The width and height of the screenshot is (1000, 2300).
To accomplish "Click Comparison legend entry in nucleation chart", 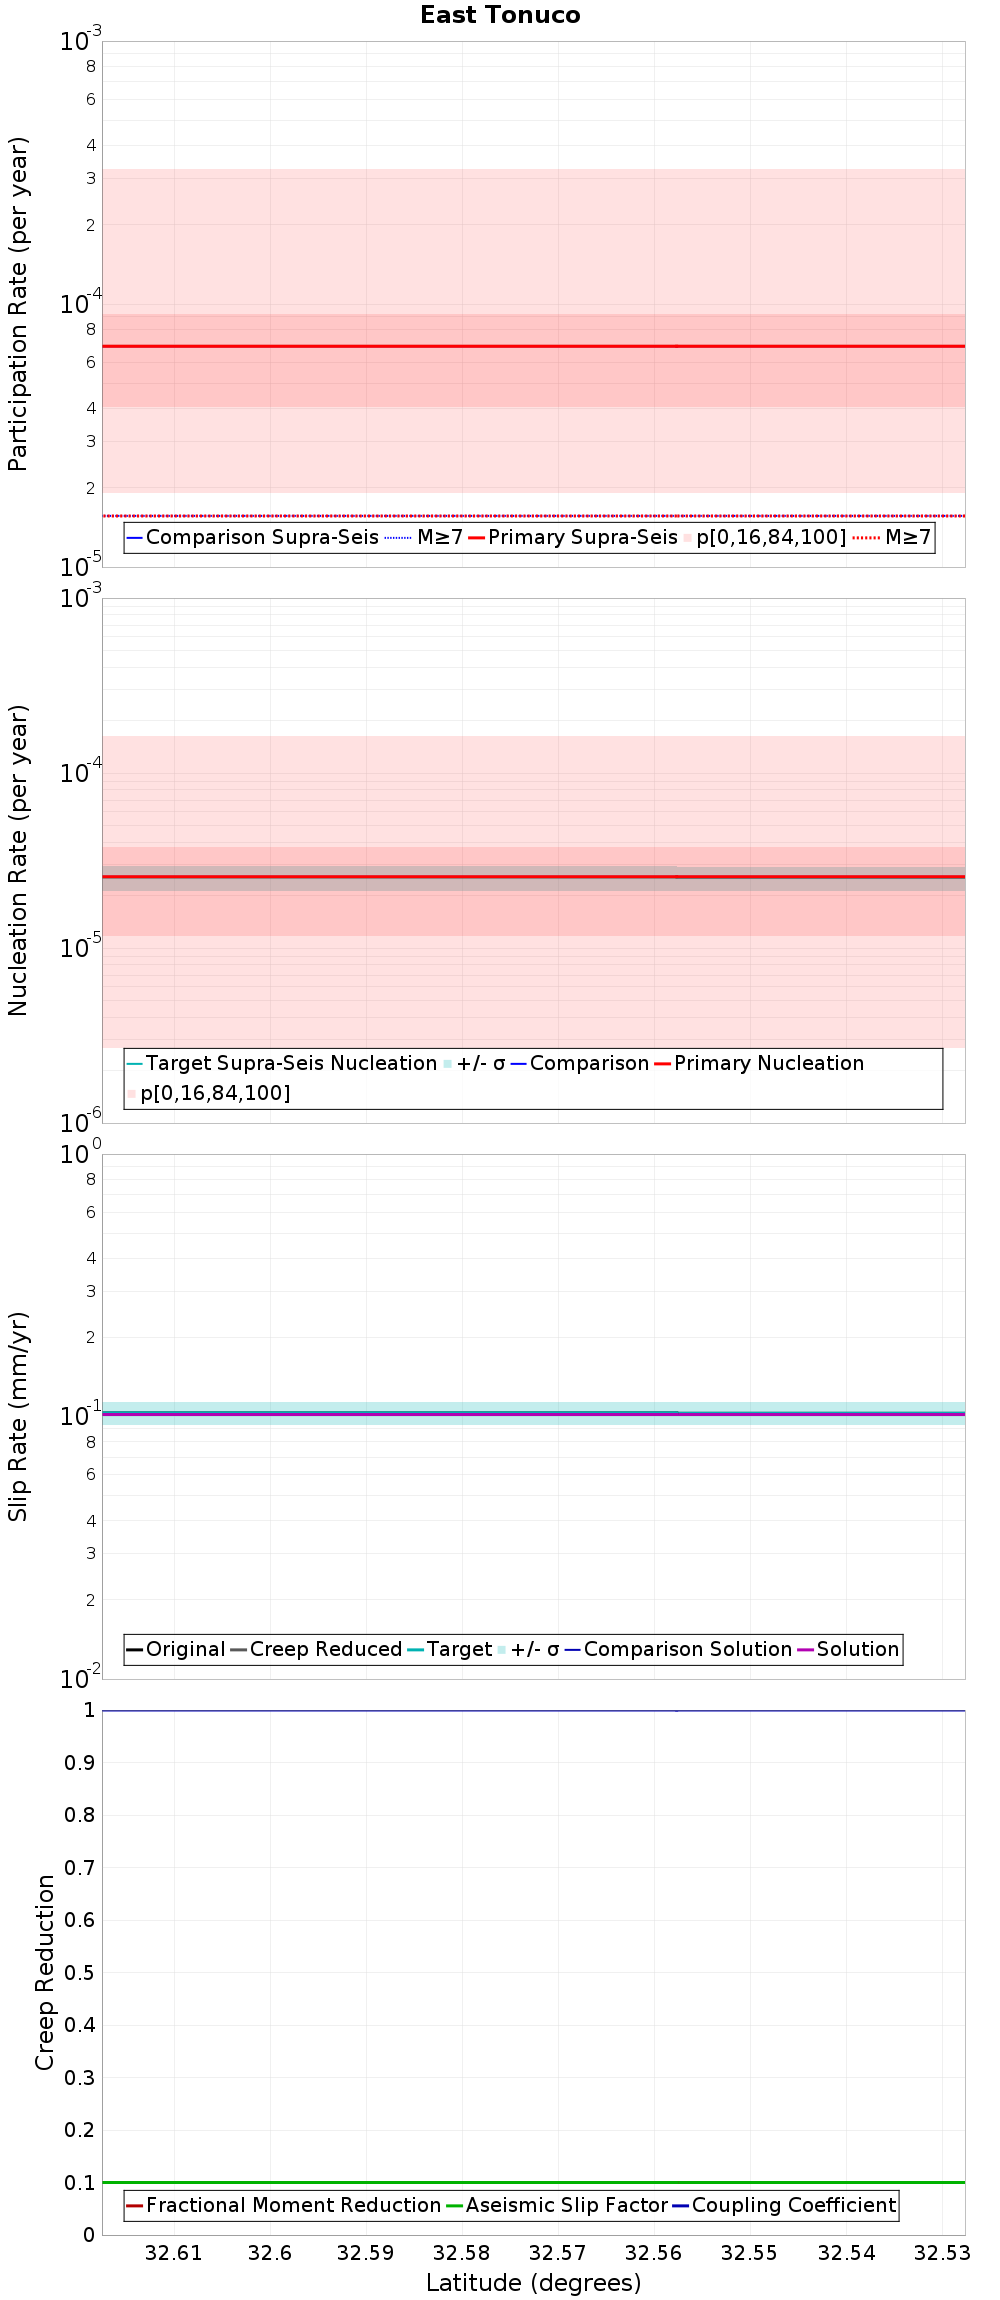I will click(580, 1063).
